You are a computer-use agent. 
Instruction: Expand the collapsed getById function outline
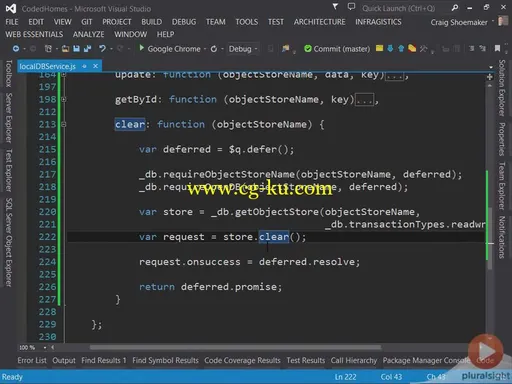pos(64,99)
